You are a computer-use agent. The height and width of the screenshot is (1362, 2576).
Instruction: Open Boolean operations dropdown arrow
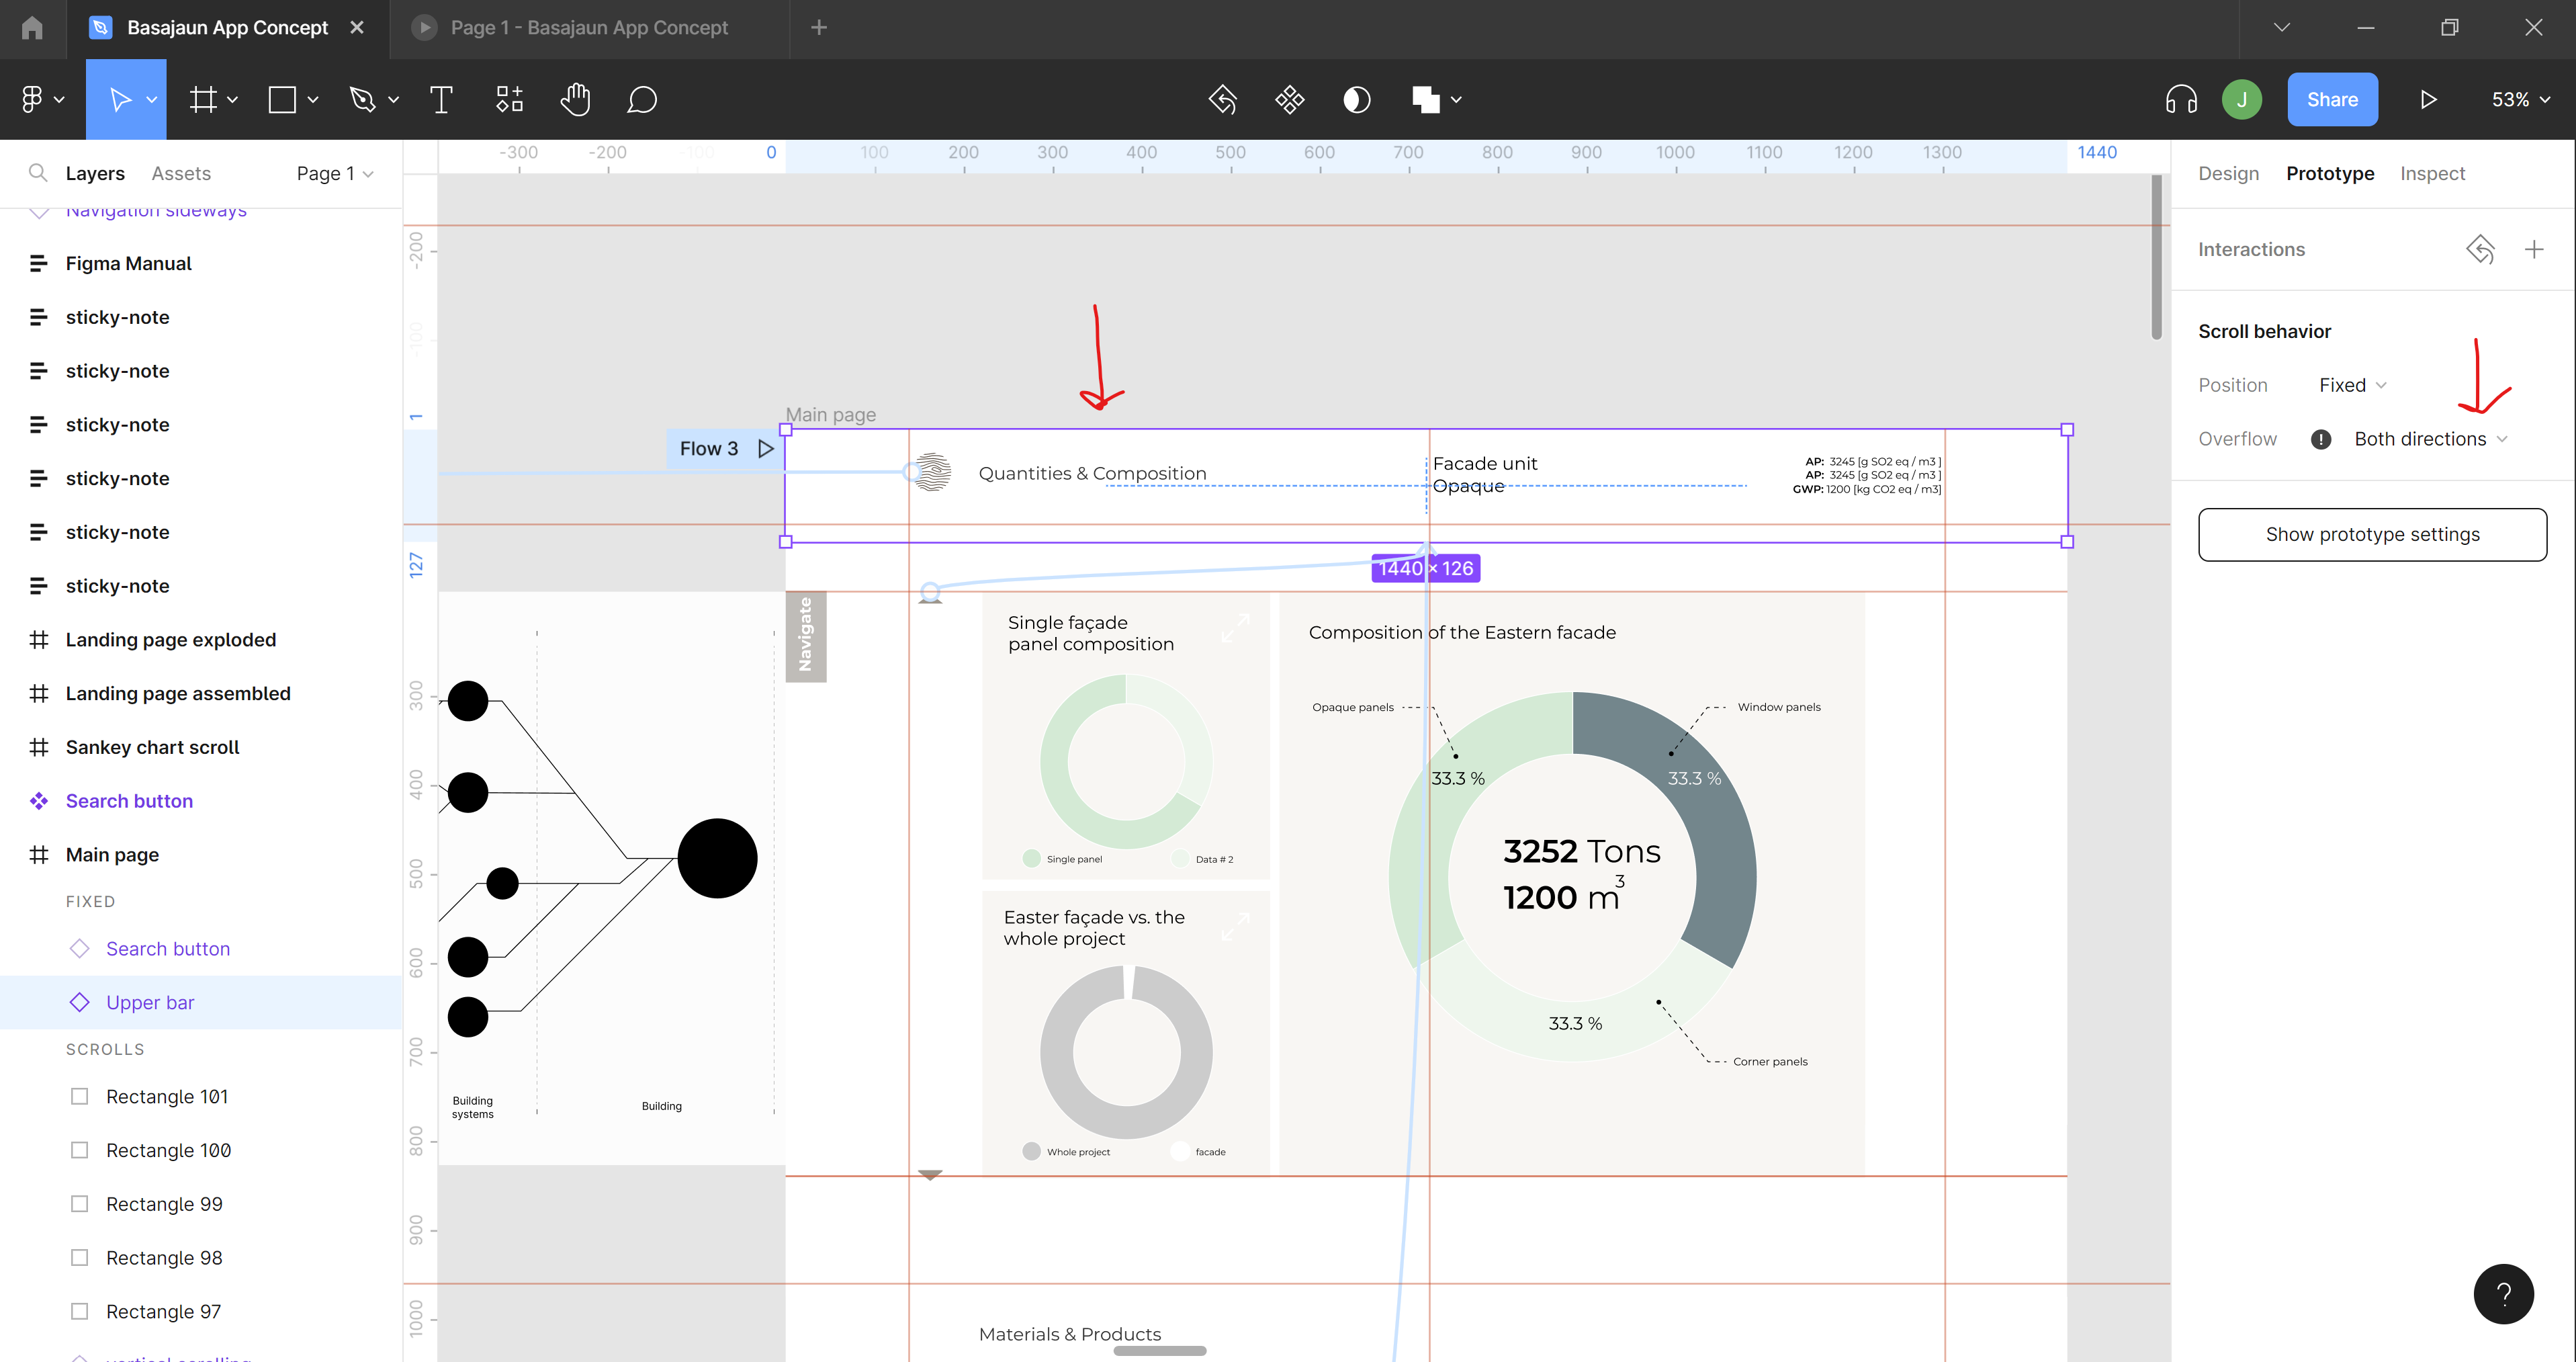coord(1456,99)
